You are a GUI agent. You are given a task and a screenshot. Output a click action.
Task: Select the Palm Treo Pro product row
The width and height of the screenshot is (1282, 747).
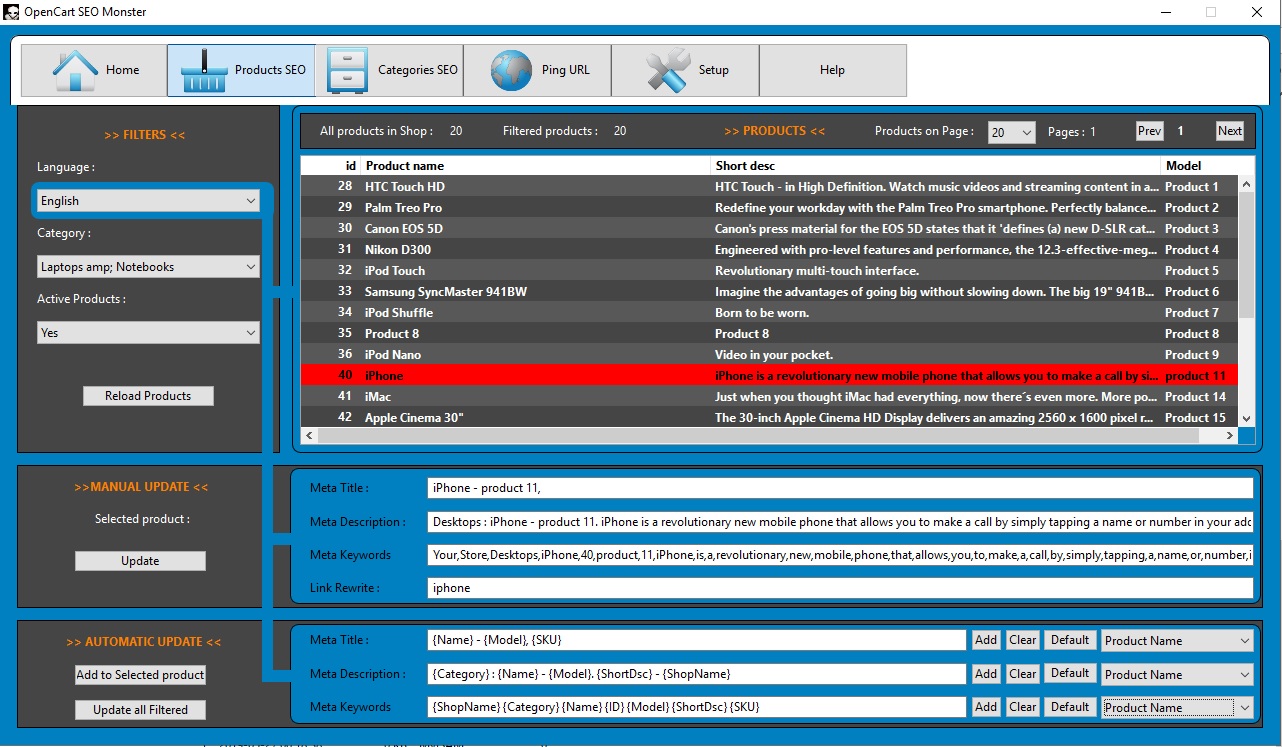(x=769, y=208)
